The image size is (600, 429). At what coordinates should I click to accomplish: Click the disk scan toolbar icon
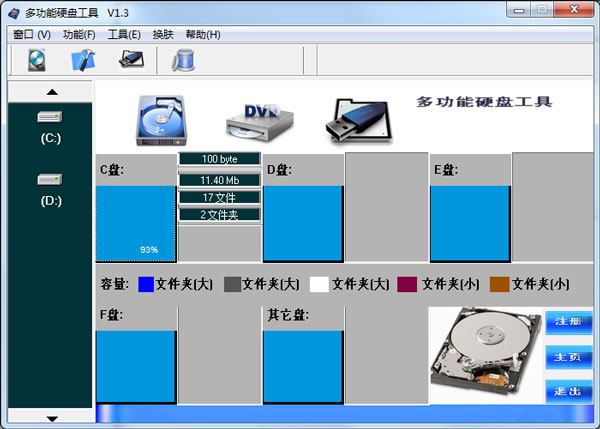(x=37, y=60)
